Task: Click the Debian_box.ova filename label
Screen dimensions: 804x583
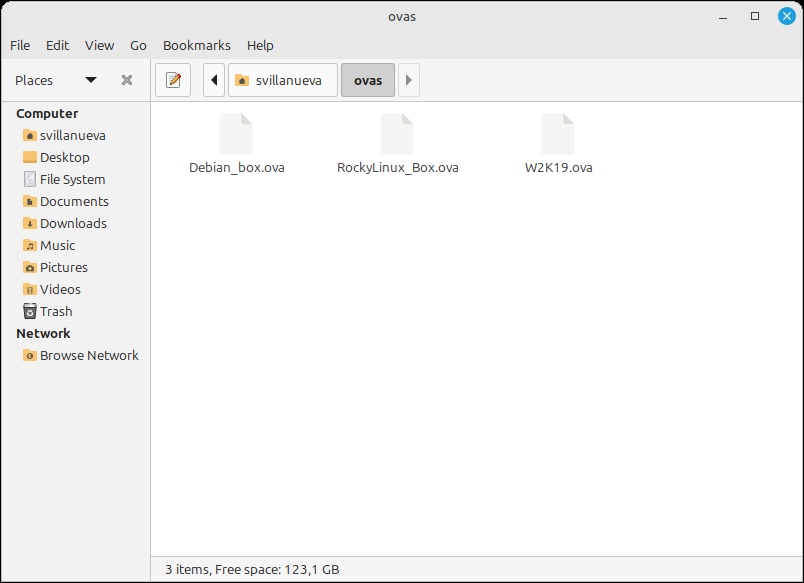Action: point(237,168)
